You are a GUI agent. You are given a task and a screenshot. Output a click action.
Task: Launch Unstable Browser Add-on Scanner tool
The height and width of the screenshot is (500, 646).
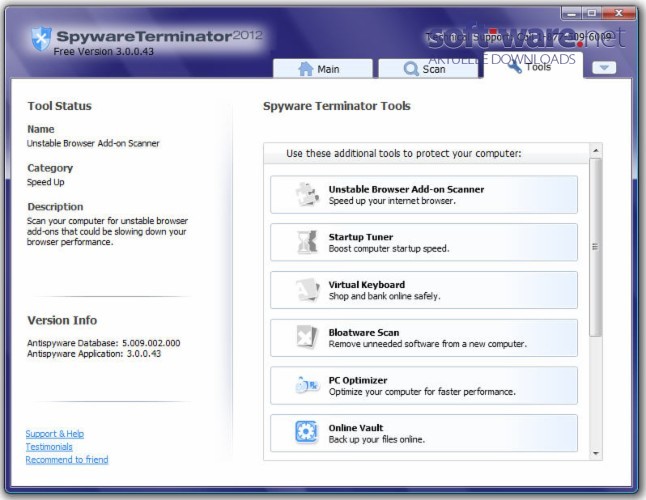pos(424,194)
